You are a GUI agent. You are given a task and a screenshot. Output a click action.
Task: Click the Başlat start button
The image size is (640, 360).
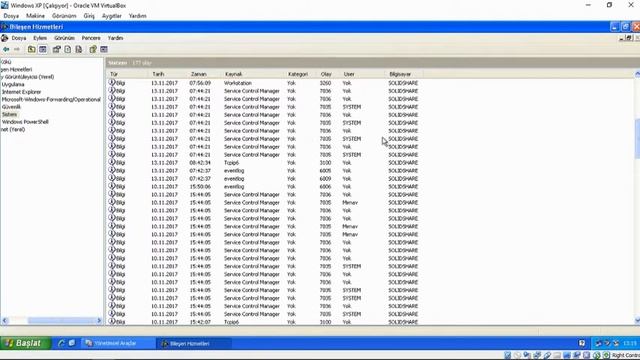pyautogui.click(x=25, y=343)
